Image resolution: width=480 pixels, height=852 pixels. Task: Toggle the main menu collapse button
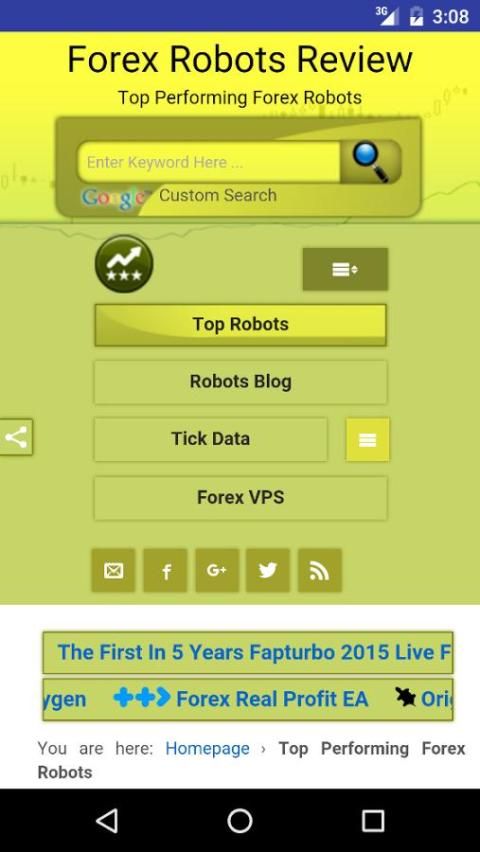pyautogui.click(x=345, y=269)
